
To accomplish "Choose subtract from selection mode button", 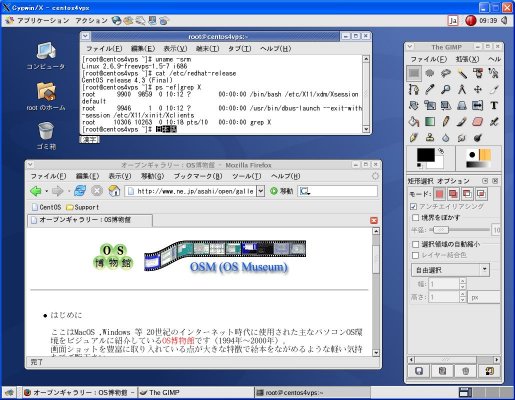I will [x=467, y=194].
